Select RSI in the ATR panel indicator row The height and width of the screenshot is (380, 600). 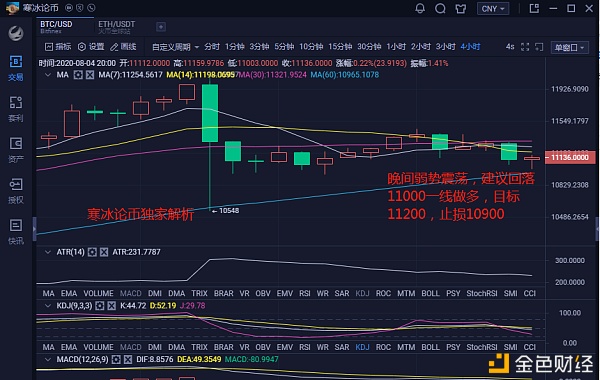tap(305, 294)
